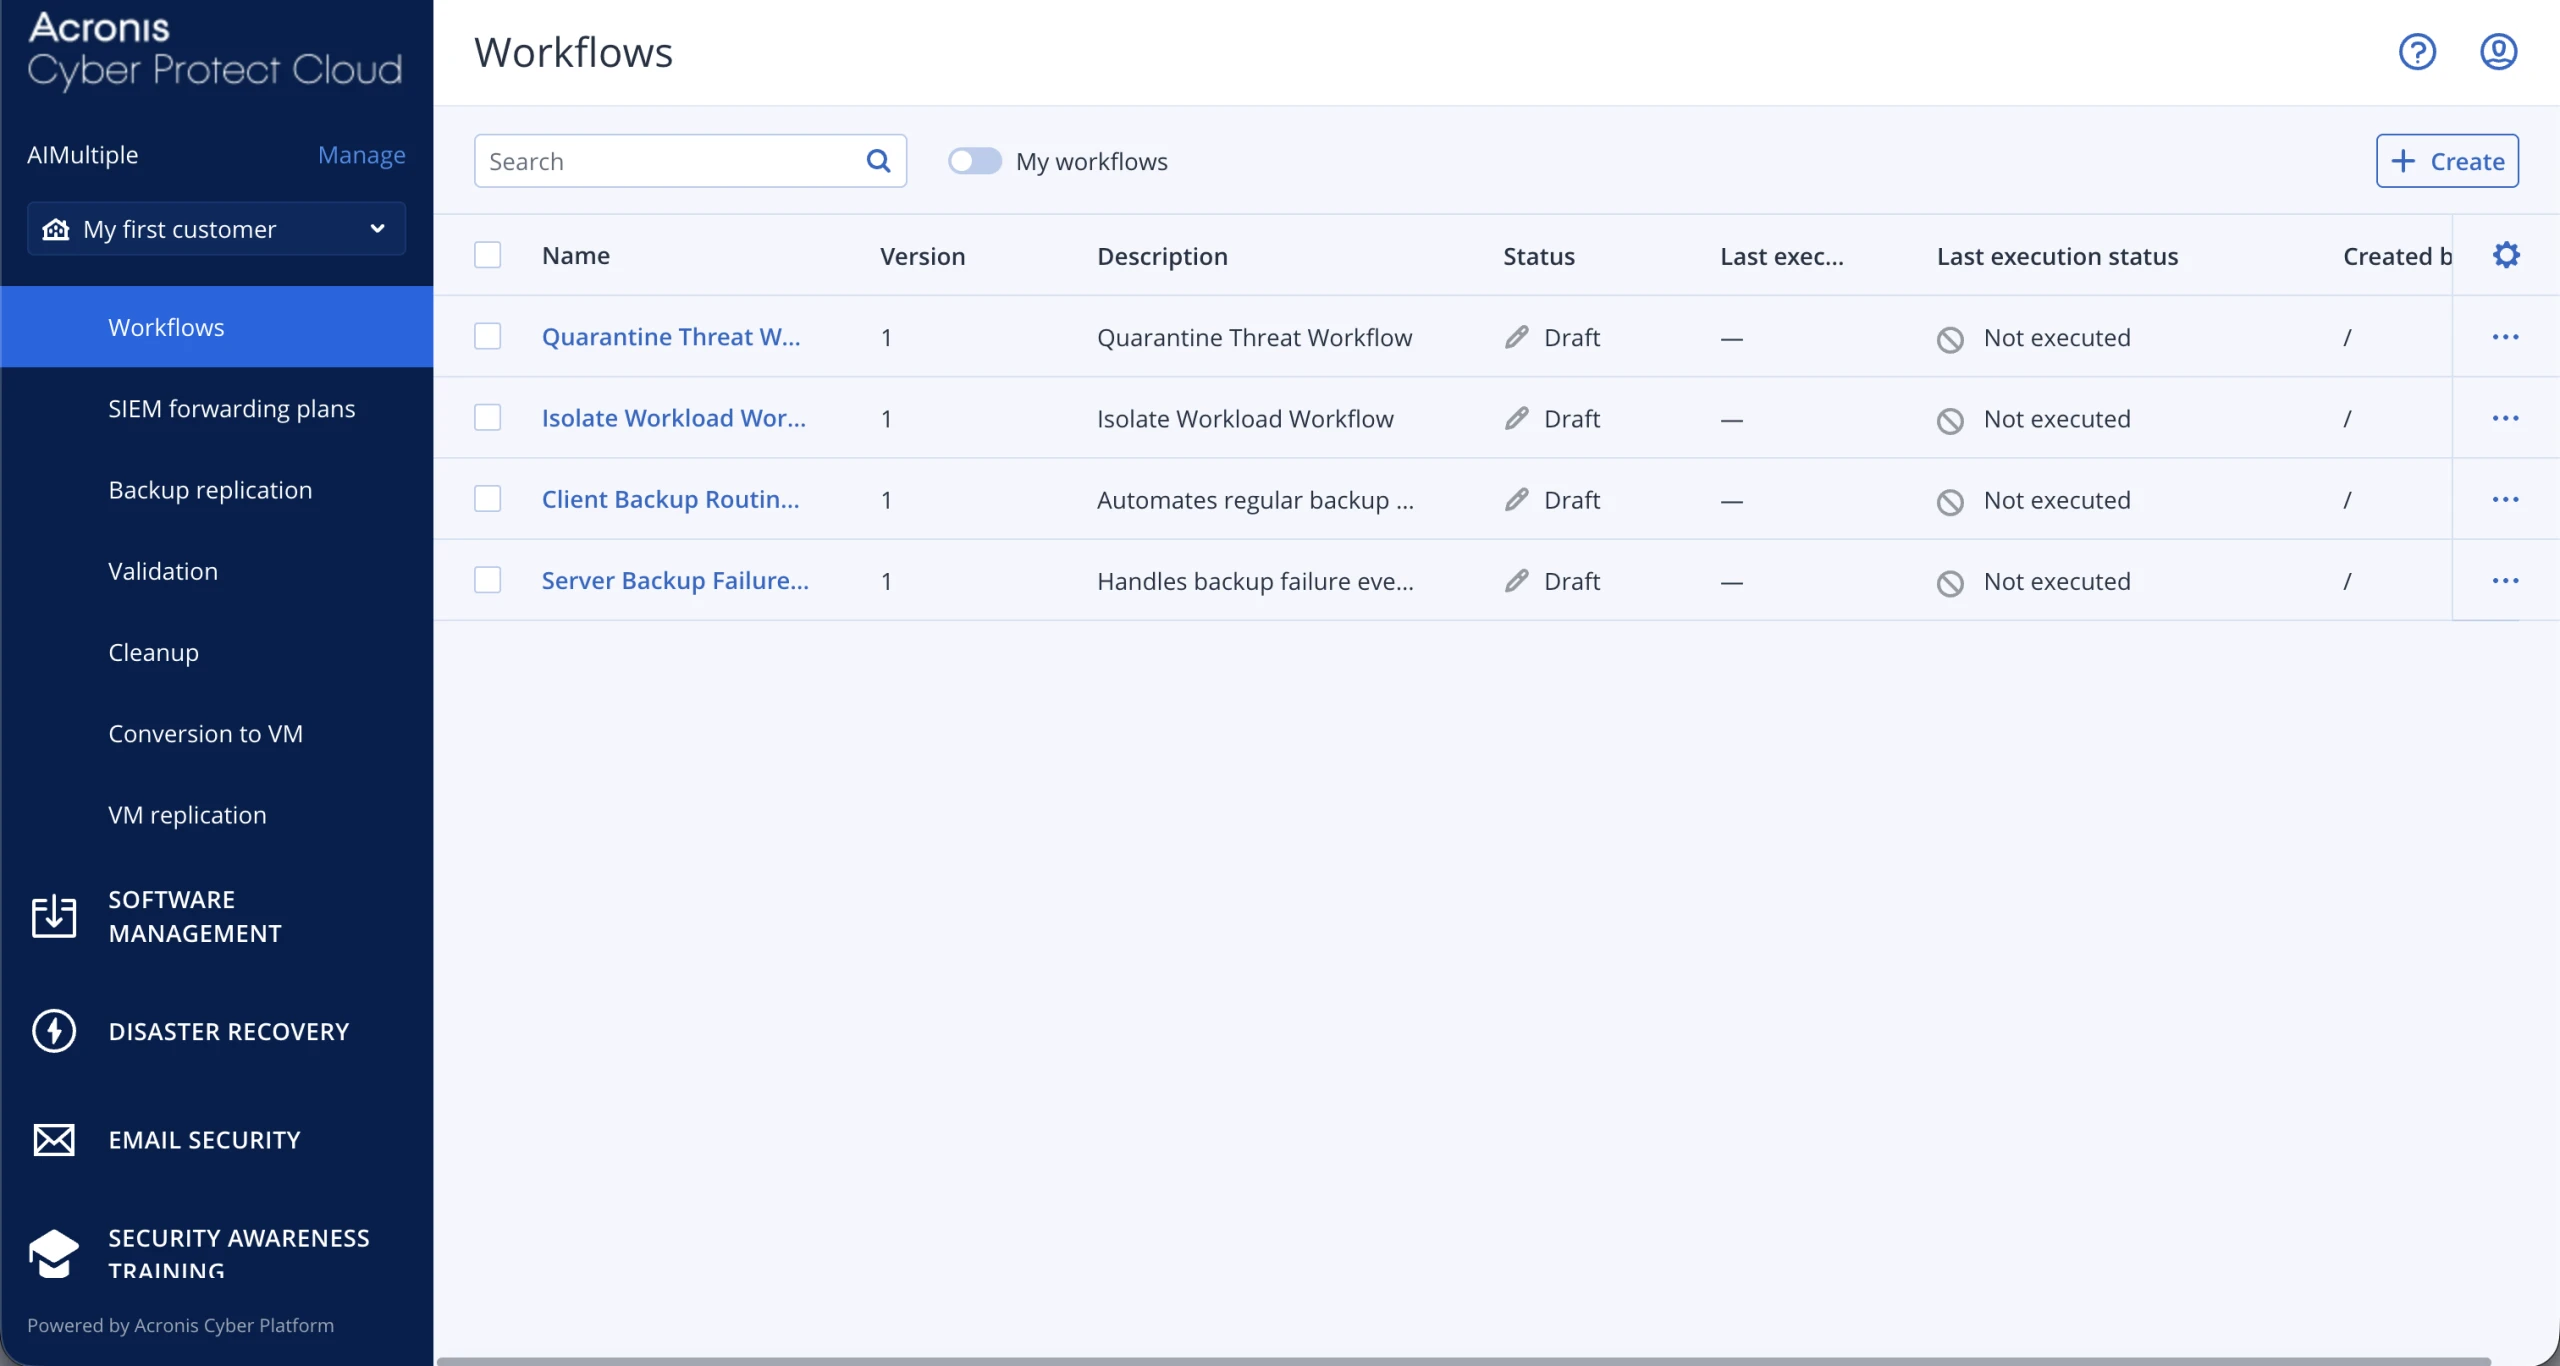Click 'Automates regular backup ...' description cell

point(1255,499)
